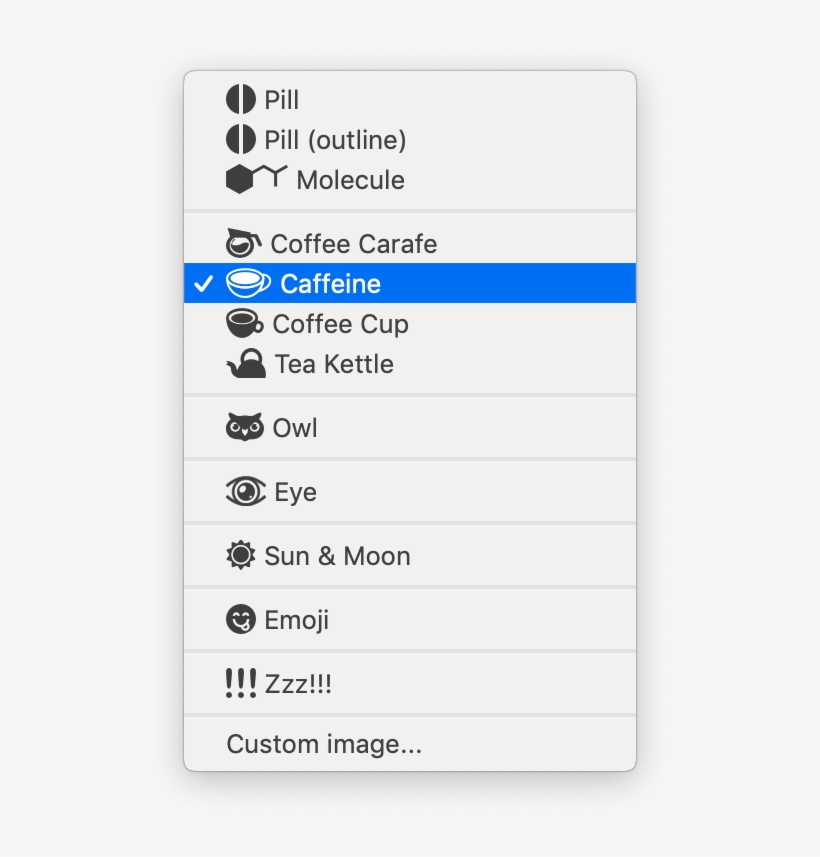The width and height of the screenshot is (820, 857).
Task: Choose the Coffee Cup icon
Action: pos(245,323)
